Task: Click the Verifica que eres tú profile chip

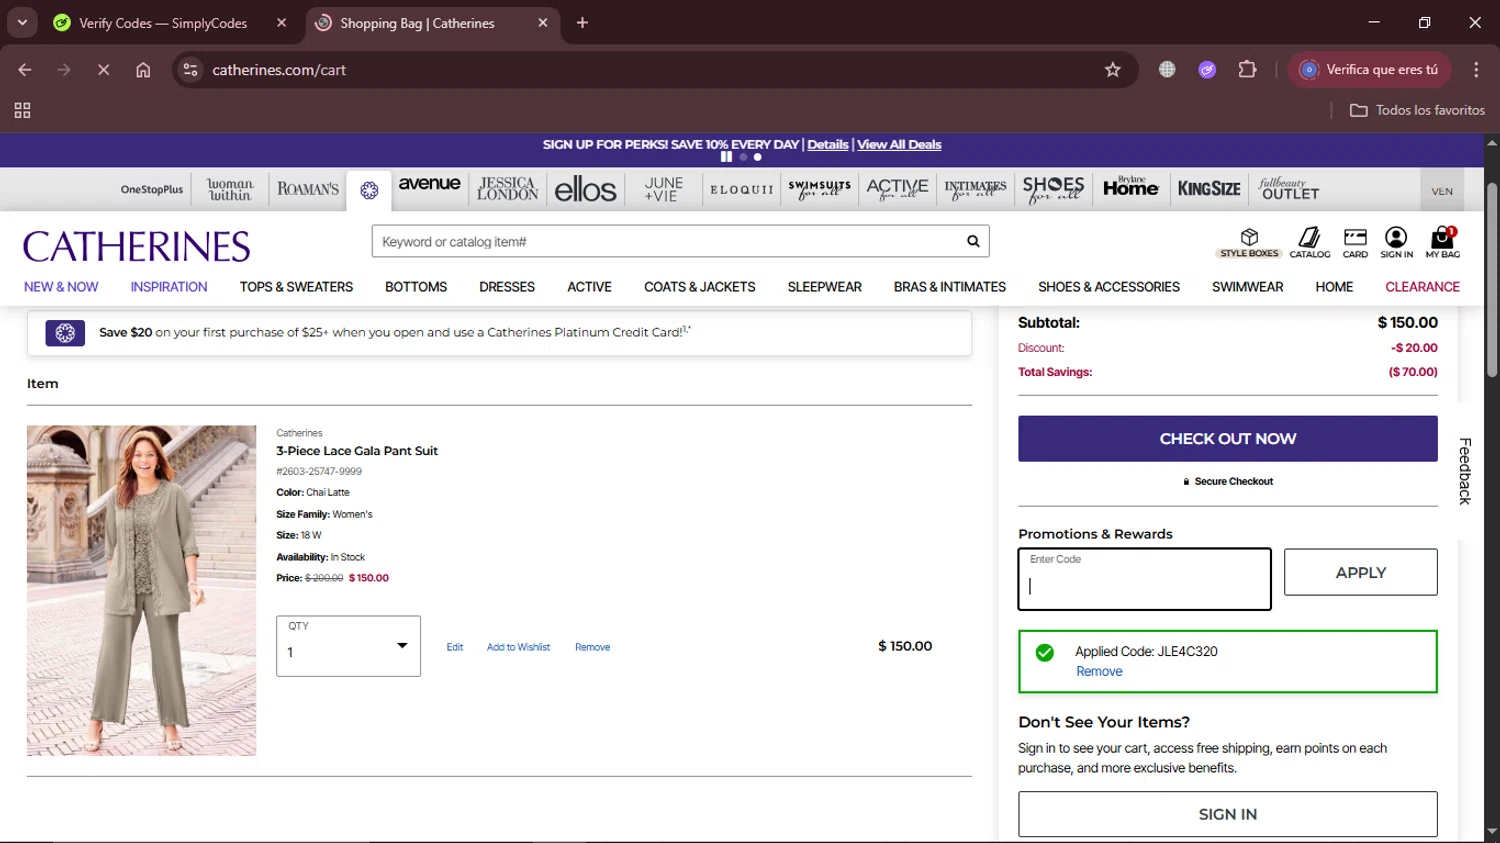Action: (1369, 70)
